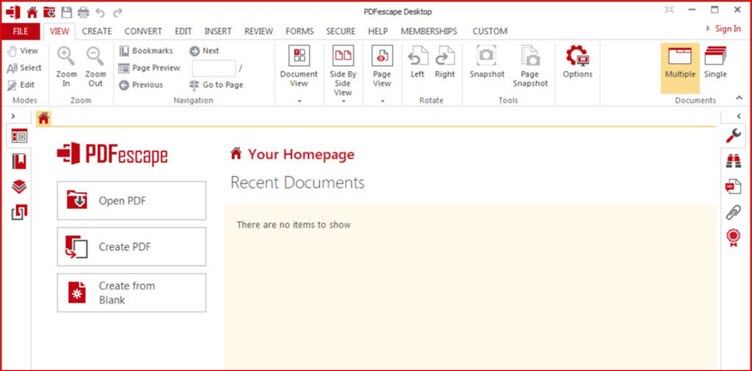Viewport: 752px width, 371px height.
Task: Click the Save icon in title bar
Action: pos(67,12)
